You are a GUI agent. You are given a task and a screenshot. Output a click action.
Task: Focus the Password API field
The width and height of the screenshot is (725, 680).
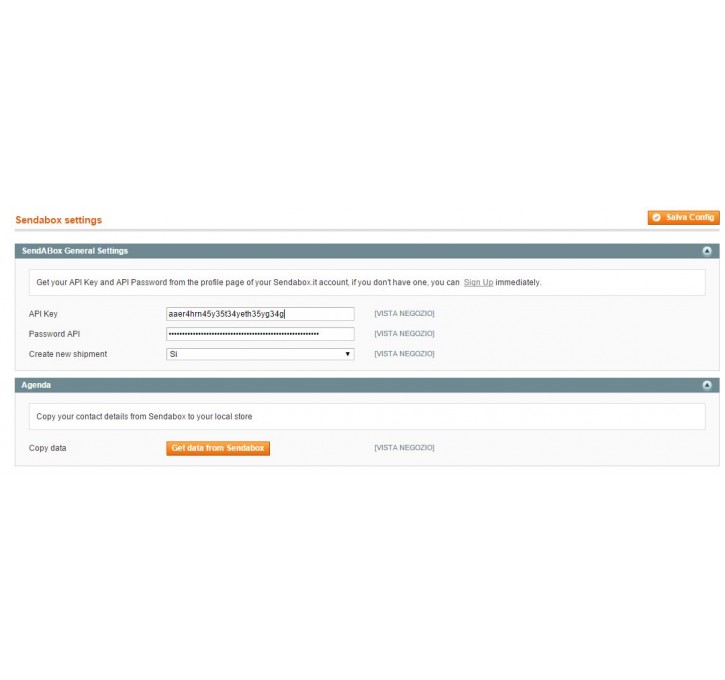260,334
